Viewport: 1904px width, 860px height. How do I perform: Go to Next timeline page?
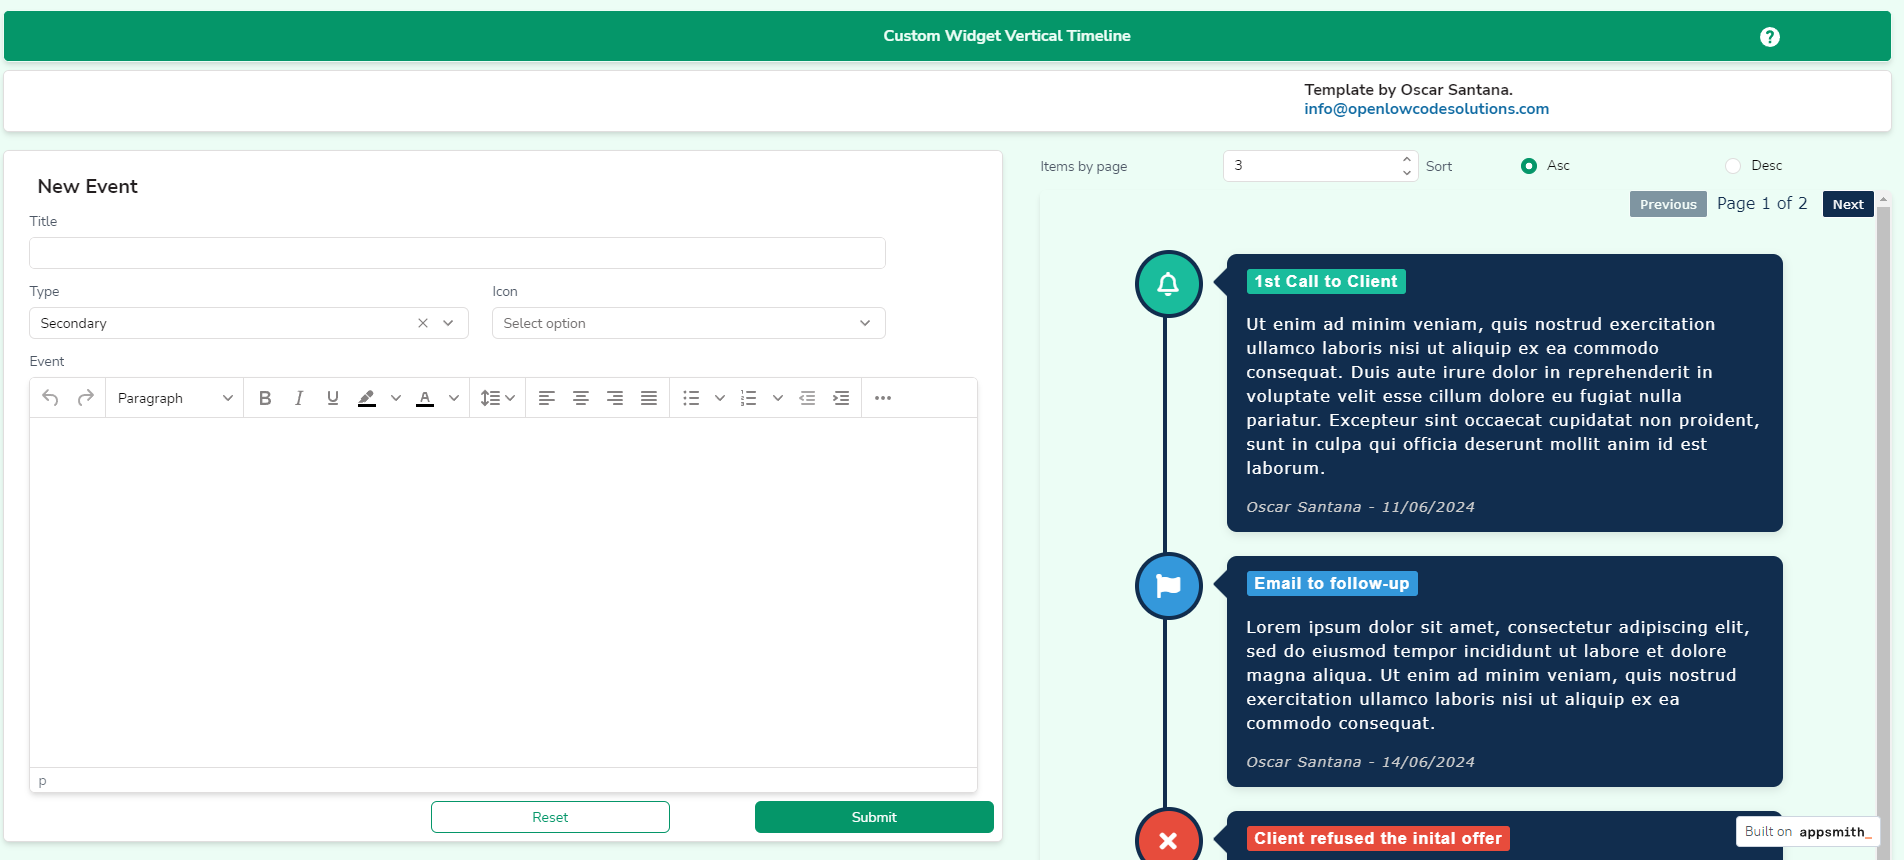1847,204
